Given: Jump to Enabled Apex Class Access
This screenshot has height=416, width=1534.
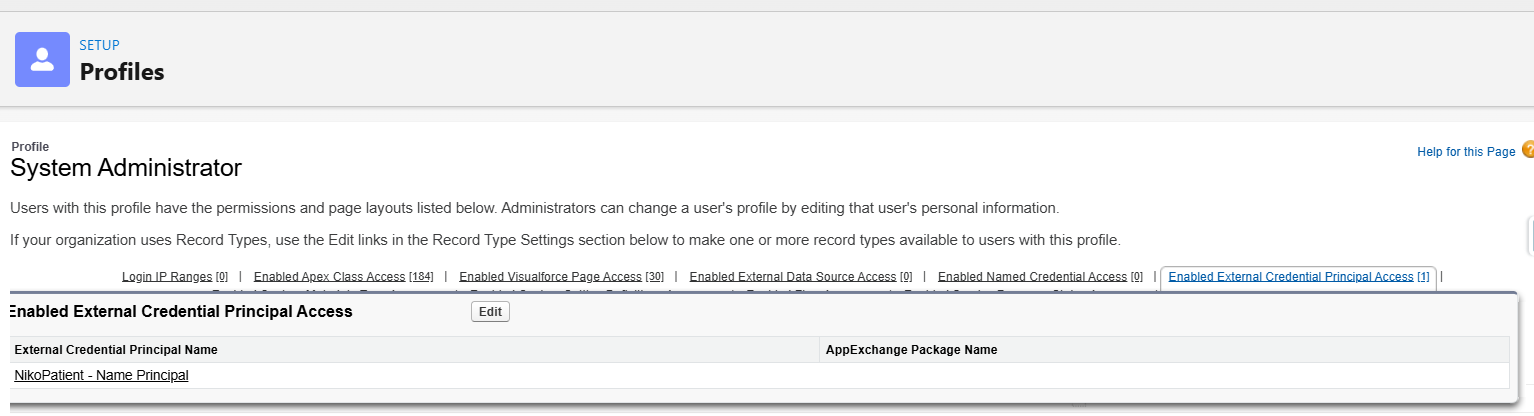Looking at the screenshot, I should click(343, 277).
